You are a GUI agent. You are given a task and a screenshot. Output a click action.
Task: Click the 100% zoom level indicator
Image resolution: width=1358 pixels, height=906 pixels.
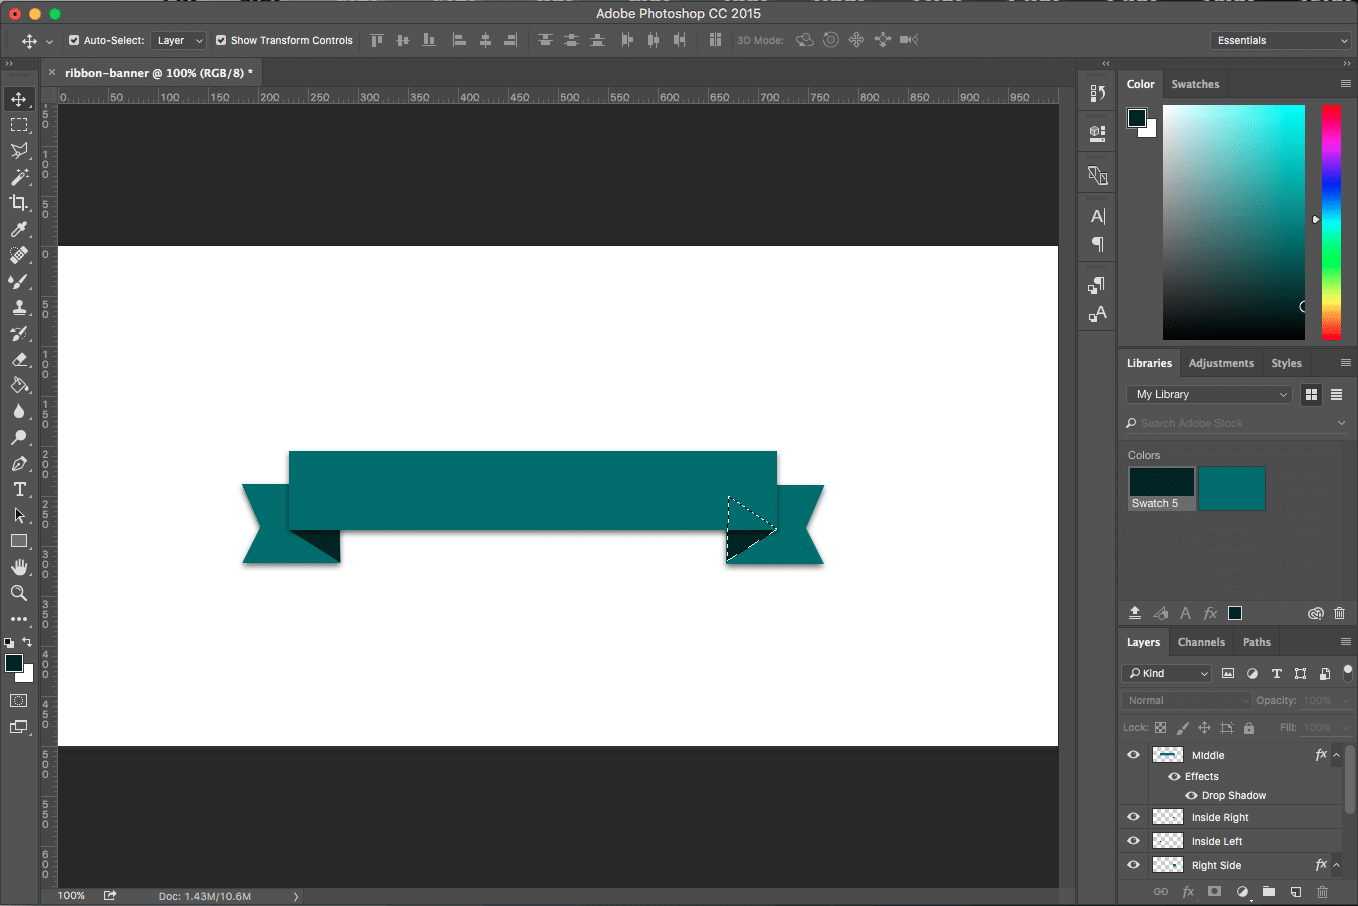click(70, 895)
